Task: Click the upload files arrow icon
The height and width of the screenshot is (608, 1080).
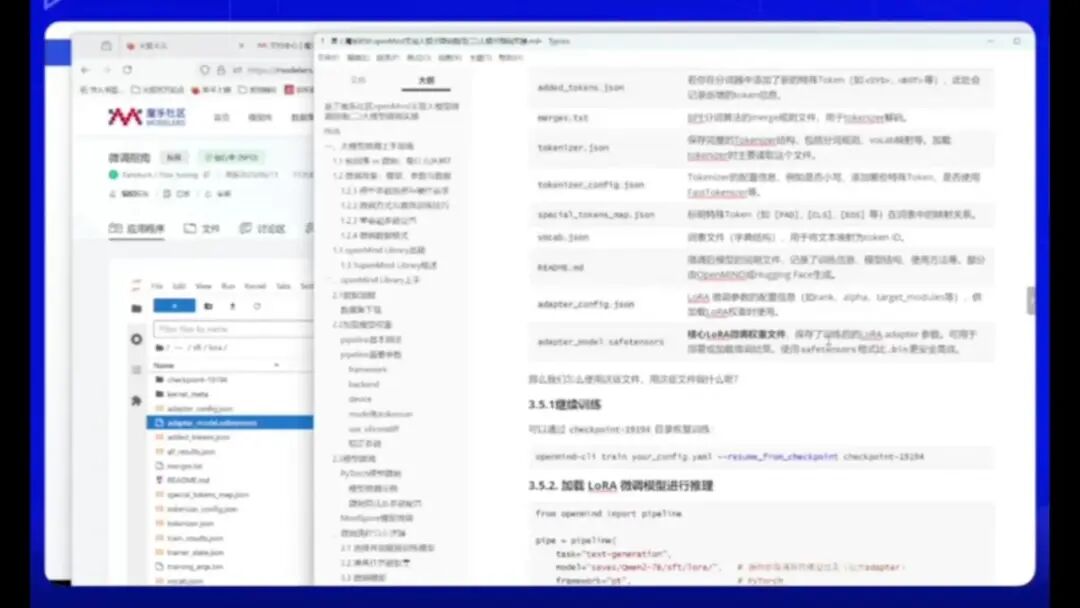Action: point(233,306)
